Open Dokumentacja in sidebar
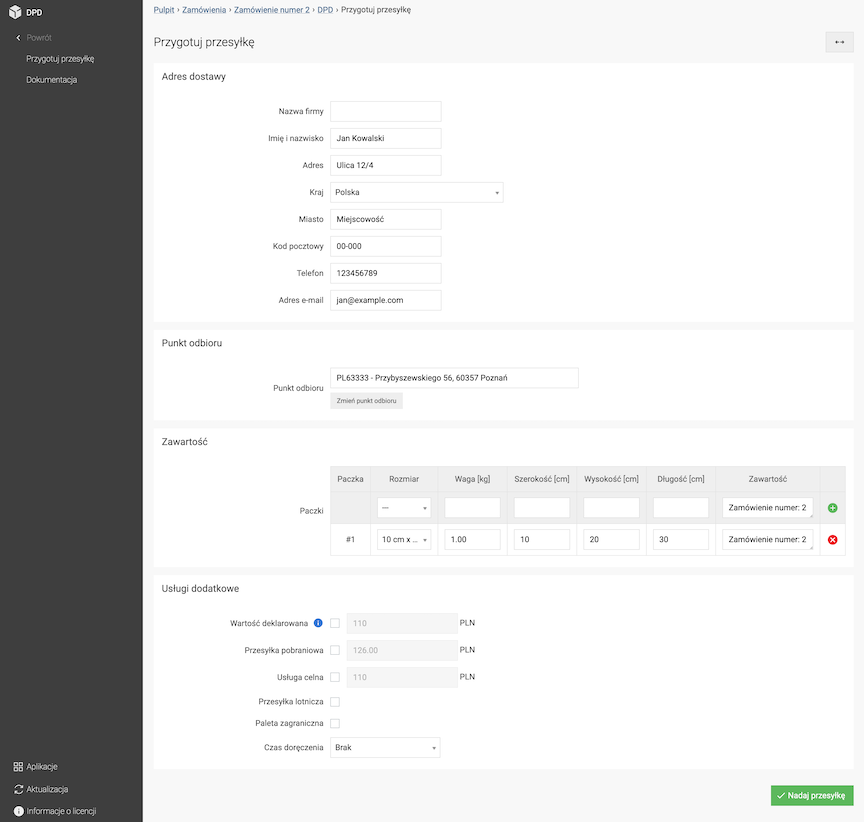Image resolution: width=864 pixels, height=822 pixels. click(x=52, y=80)
